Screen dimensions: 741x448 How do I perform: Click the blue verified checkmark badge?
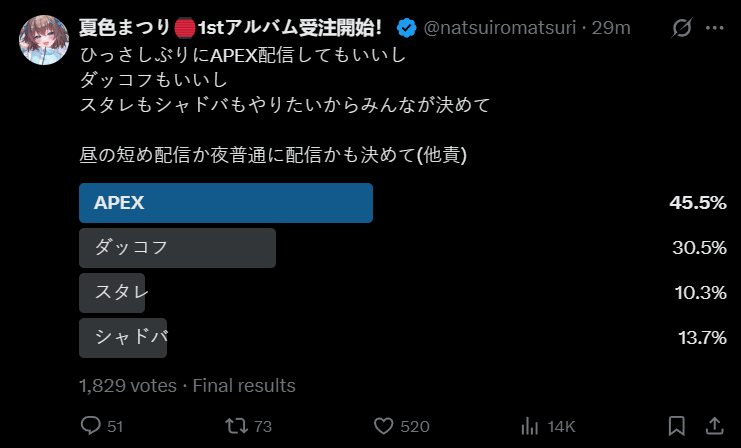[x=408, y=28]
